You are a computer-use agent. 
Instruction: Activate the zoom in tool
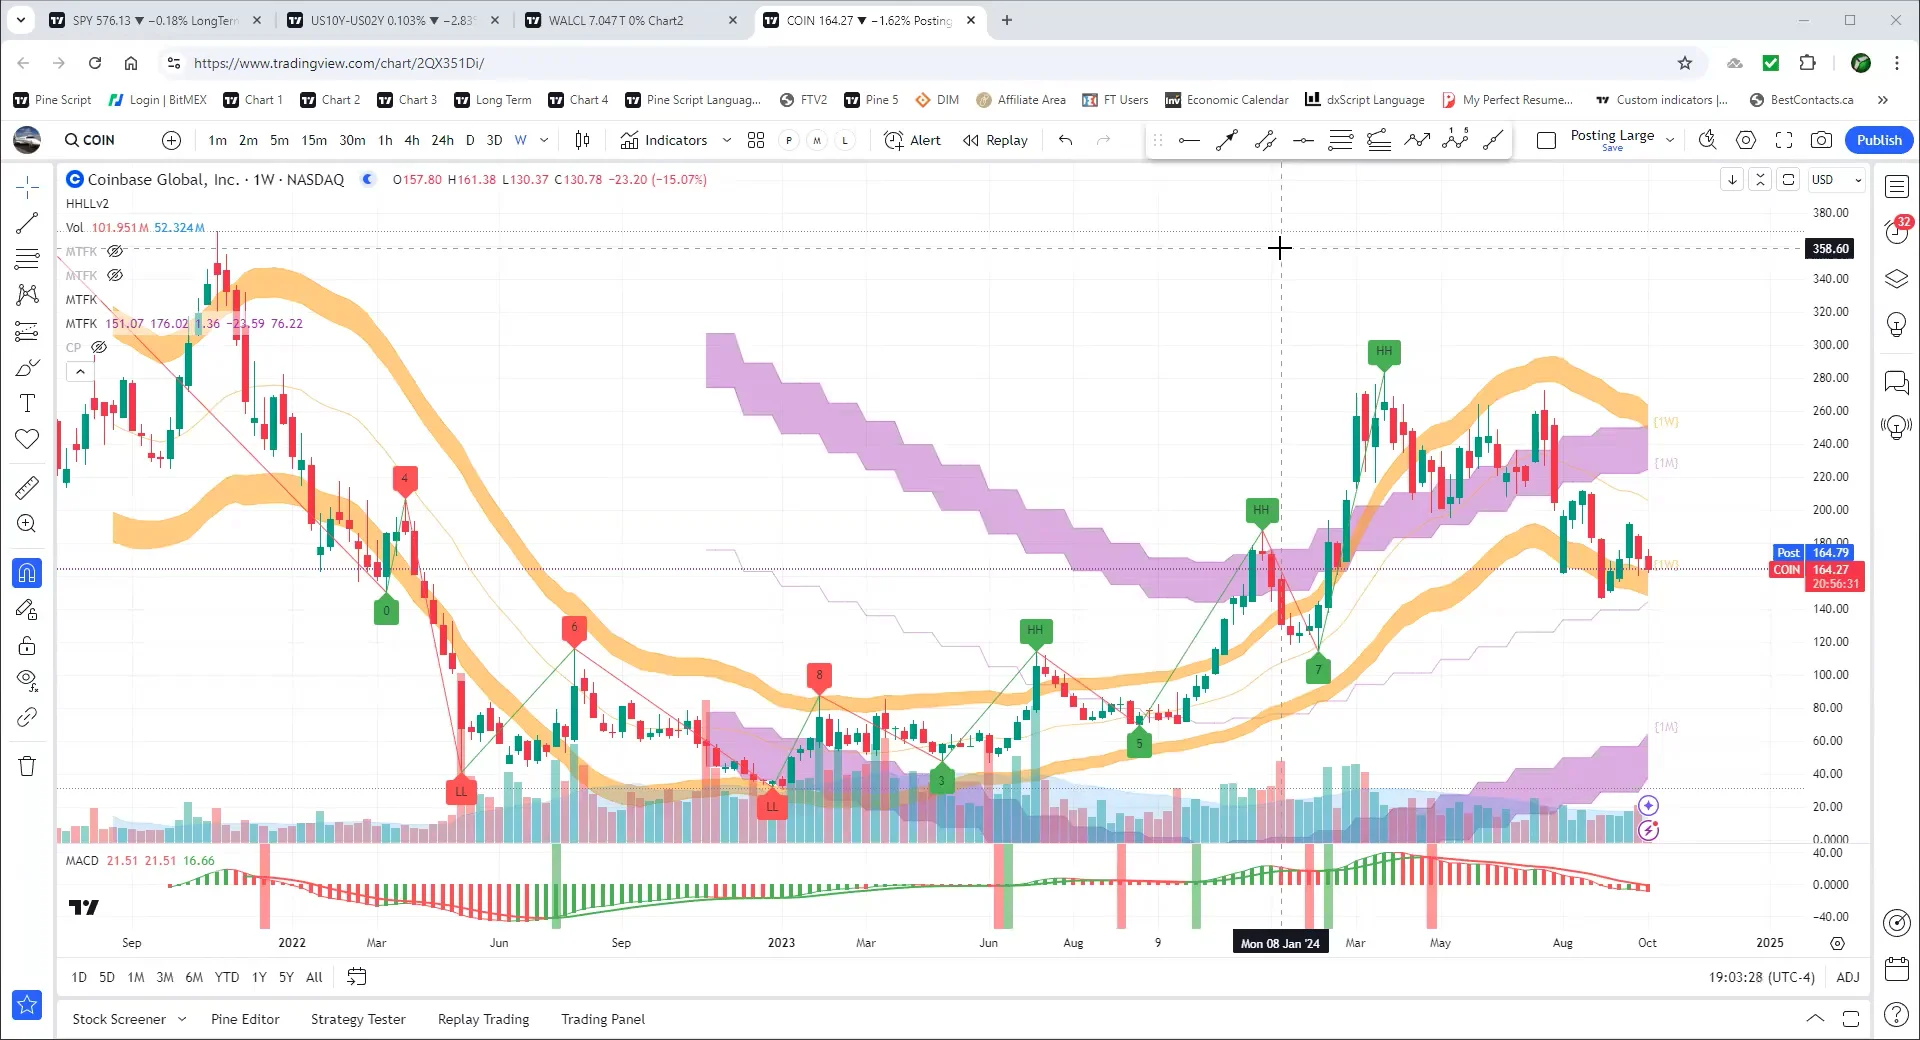27,523
